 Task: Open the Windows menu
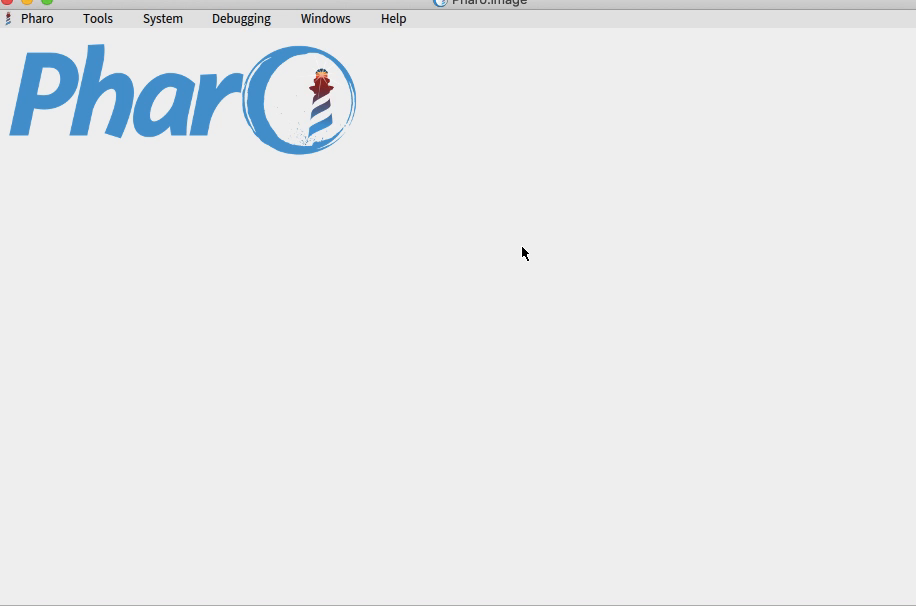tap(325, 19)
